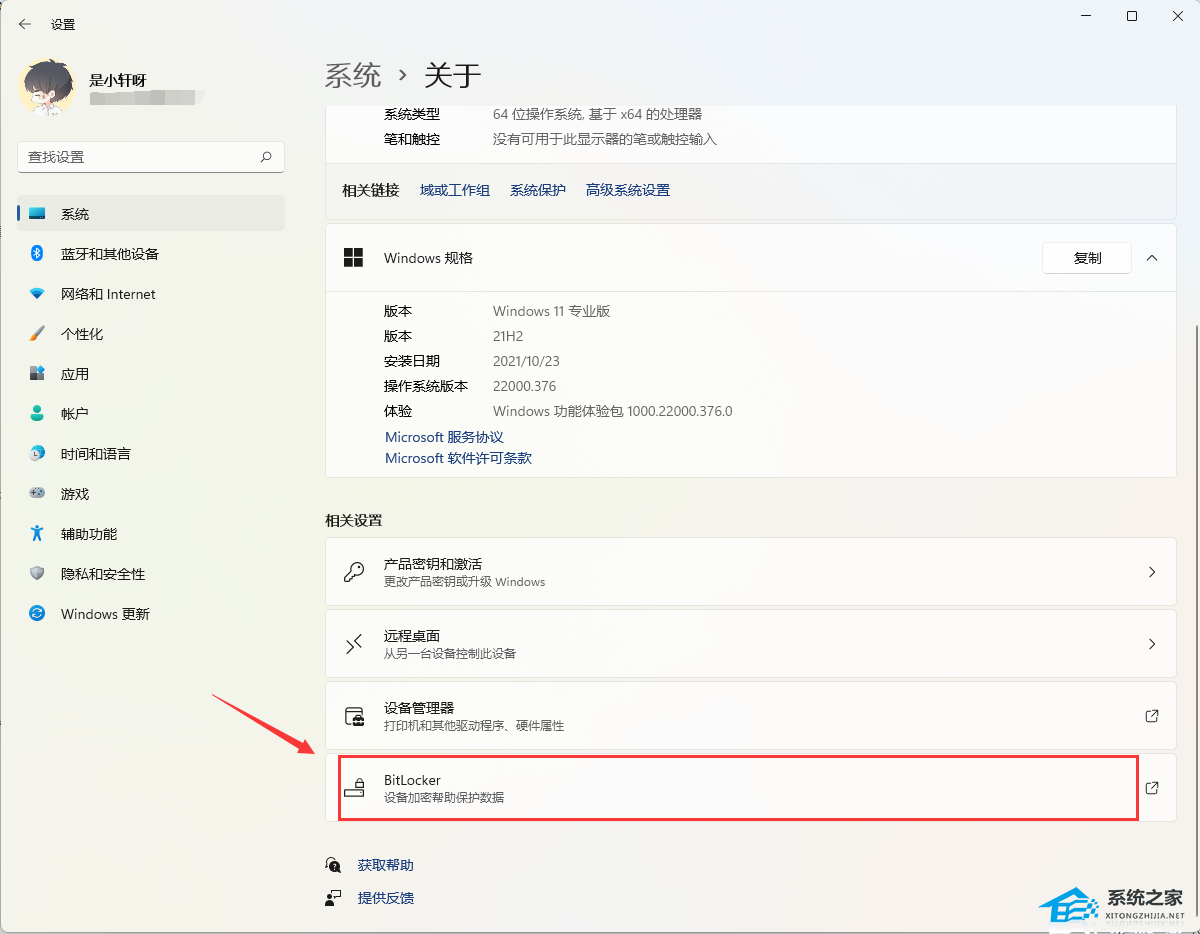Click the 复制 button
The image size is (1200, 934).
click(1087, 258)
